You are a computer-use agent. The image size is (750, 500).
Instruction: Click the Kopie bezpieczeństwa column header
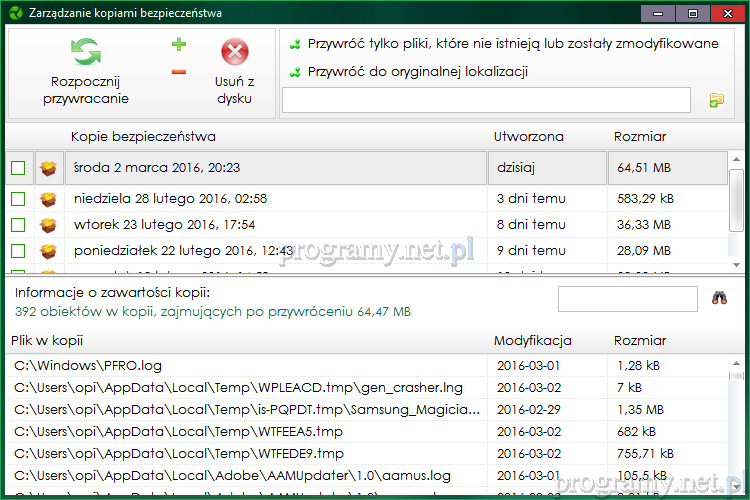[x=143, y=137]
